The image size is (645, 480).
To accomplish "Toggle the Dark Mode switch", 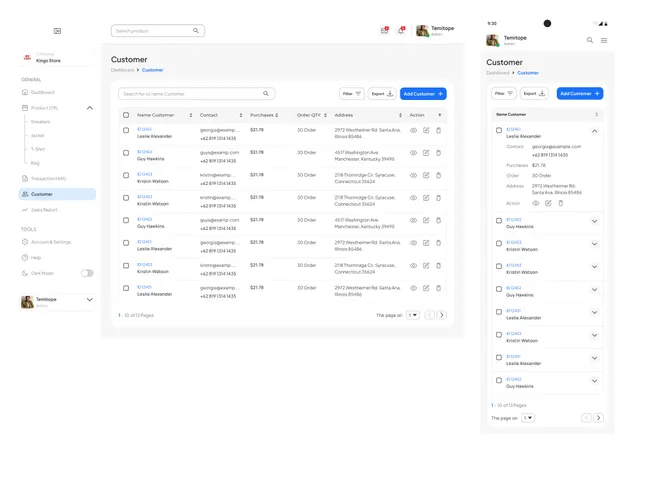I will point(87,273).
